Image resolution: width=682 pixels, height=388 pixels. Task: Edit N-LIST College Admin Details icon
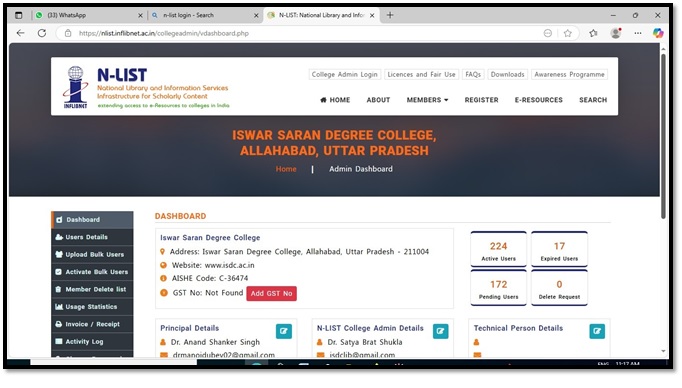tap(441, 331)
